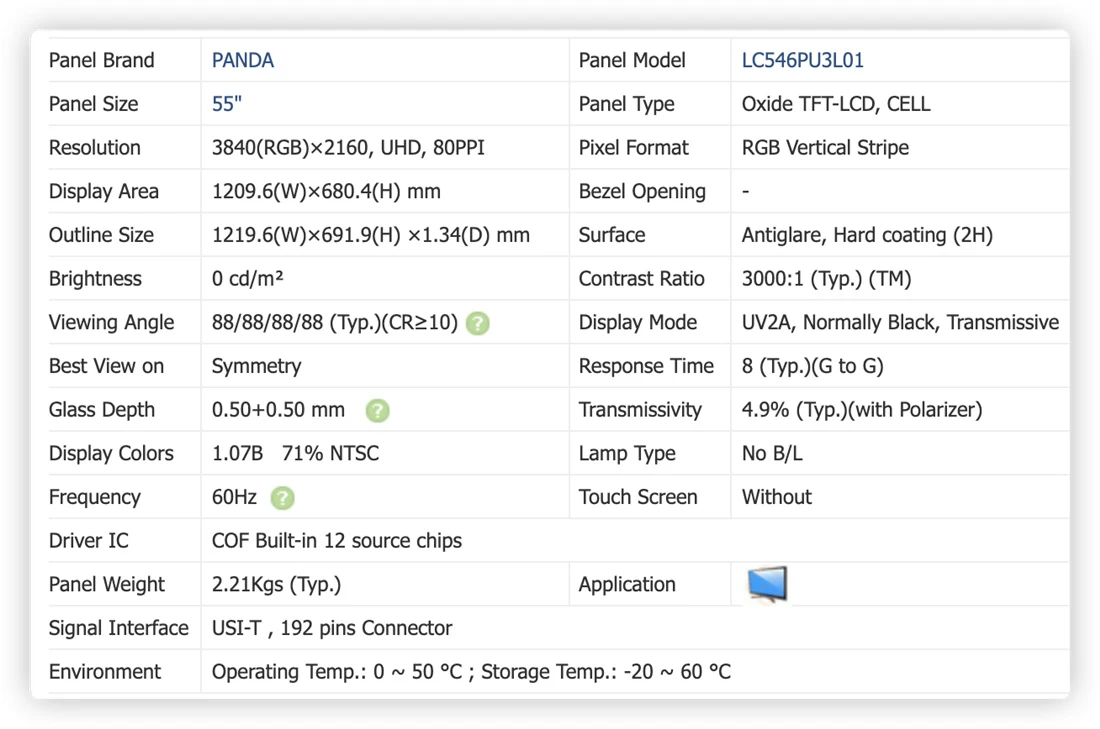Viewport: 1100px width, 729px height.
Task: Click the 3000:1 (Typ.) (TM) value
Action: coord(826,279)
